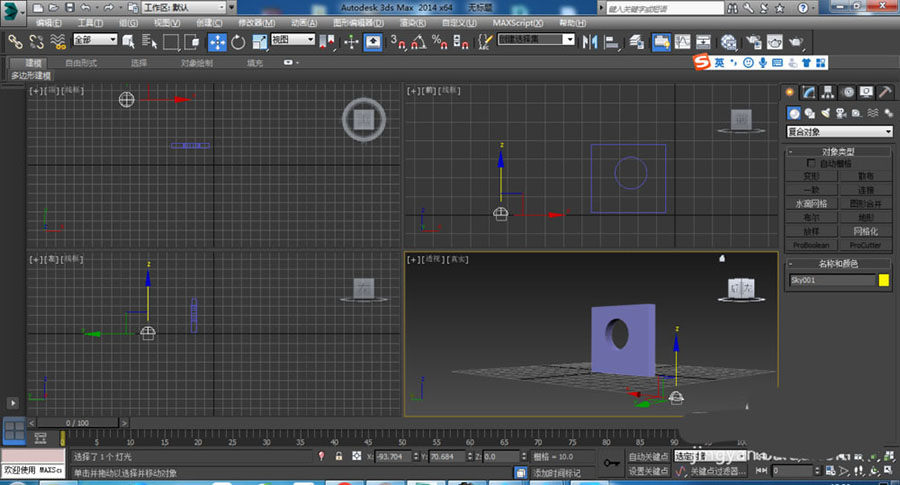
Task: Select the Cameras category icon
Action: 841,113
